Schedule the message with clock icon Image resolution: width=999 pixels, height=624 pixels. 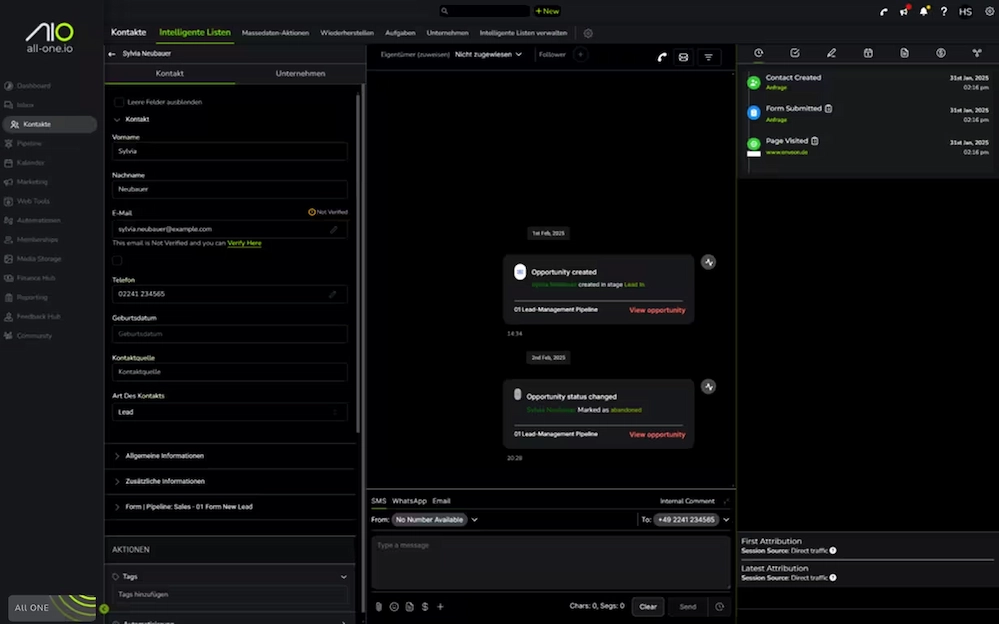click(x=719, y=607)
